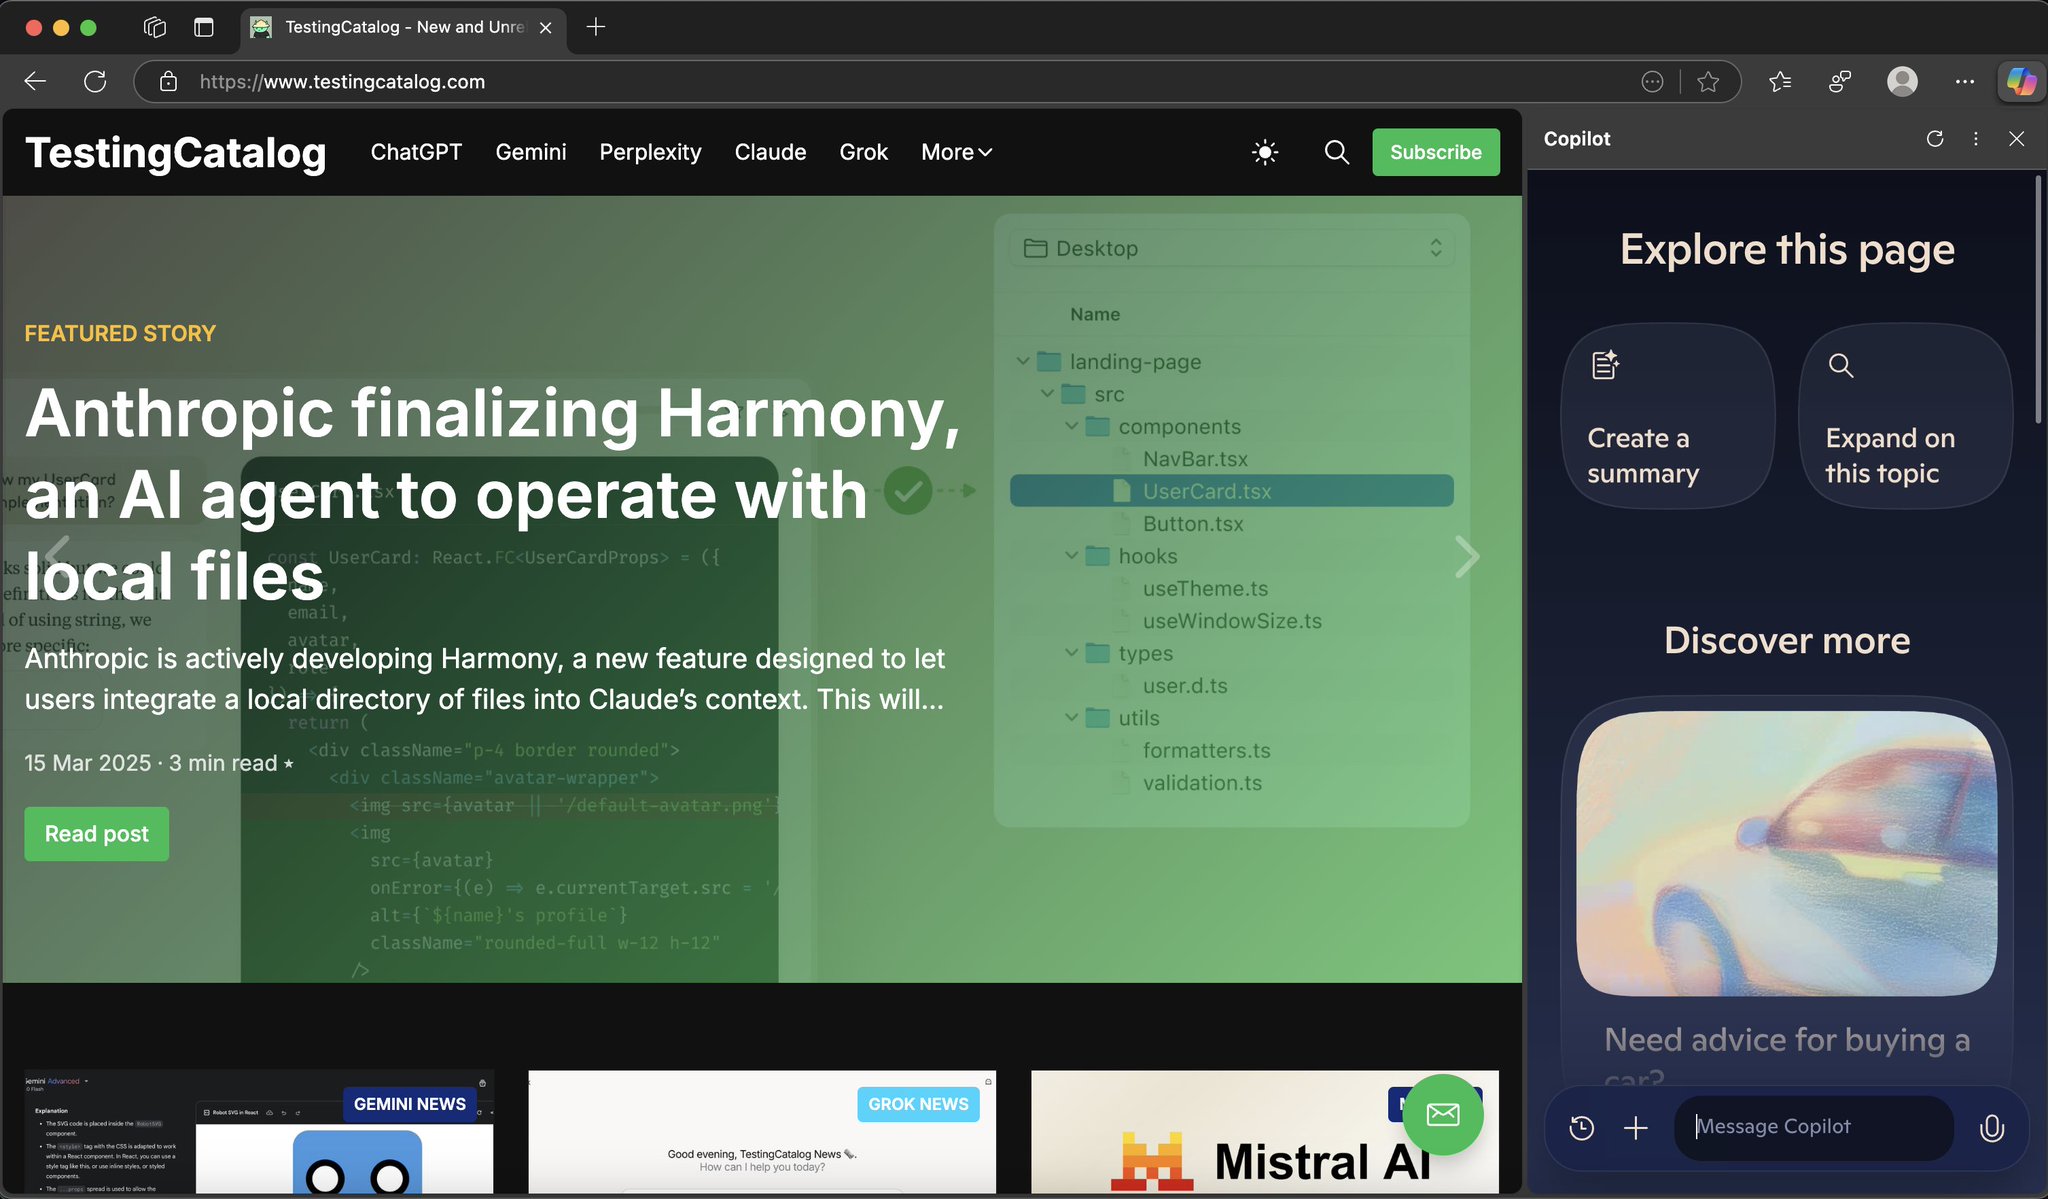Toggle the Copilot sidebar icon
Viewport: 2048px width, 1199px height.
pyautogui.click(x=2021, y=82)
